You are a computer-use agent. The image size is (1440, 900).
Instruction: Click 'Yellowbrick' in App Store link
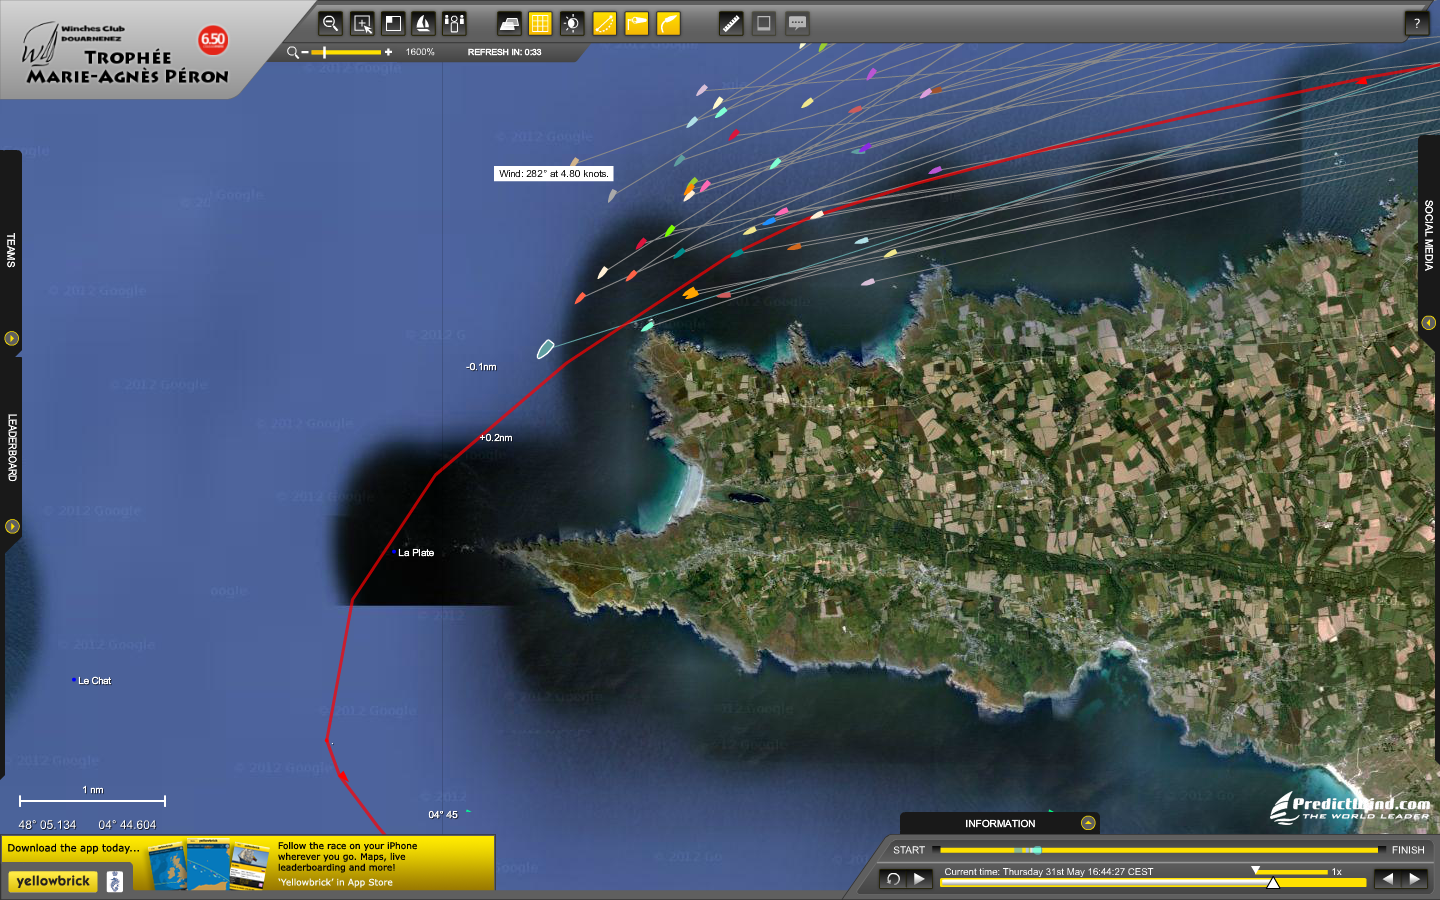[335, 882]
